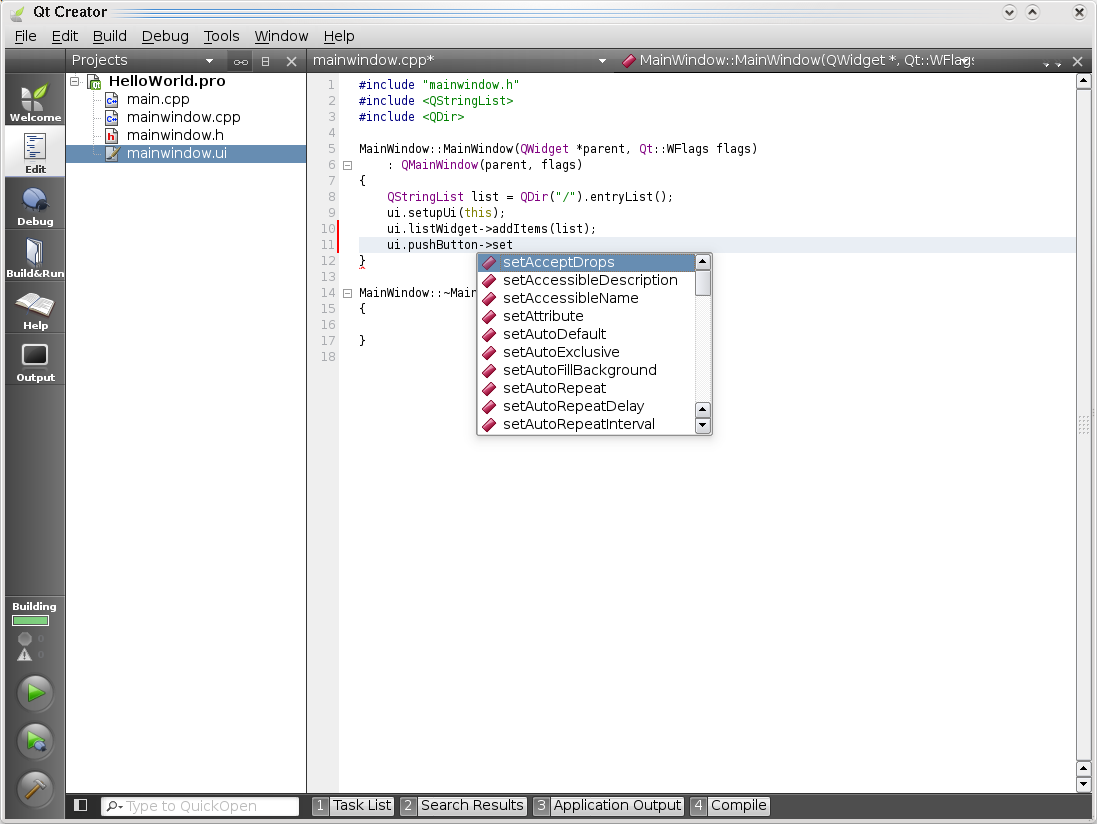Toggle sync with editor in Projects panel

pyautogui.click(x=241, y=62)
